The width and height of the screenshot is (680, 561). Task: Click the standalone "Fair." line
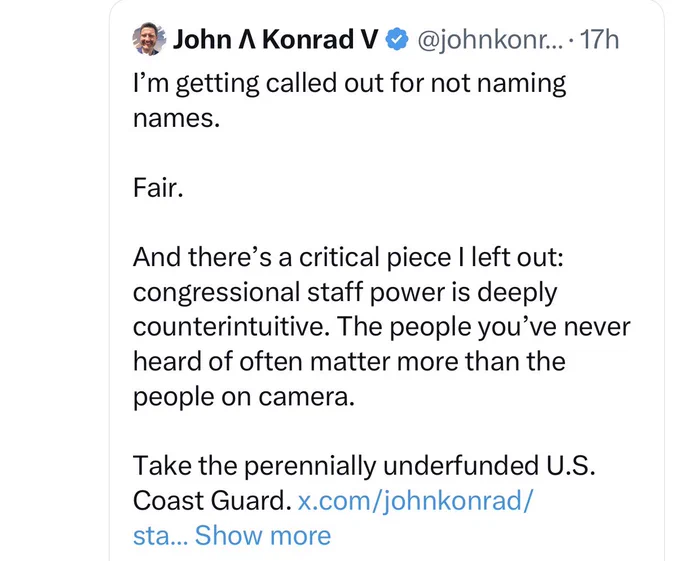158,188
